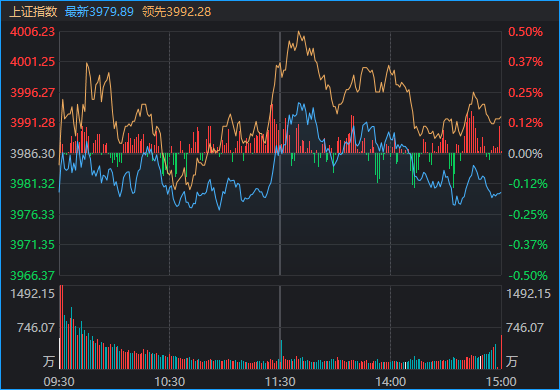Screen dimensions: 560x390
Task: Click the 3986.30 baseline price label
Action: coord(32,154)
